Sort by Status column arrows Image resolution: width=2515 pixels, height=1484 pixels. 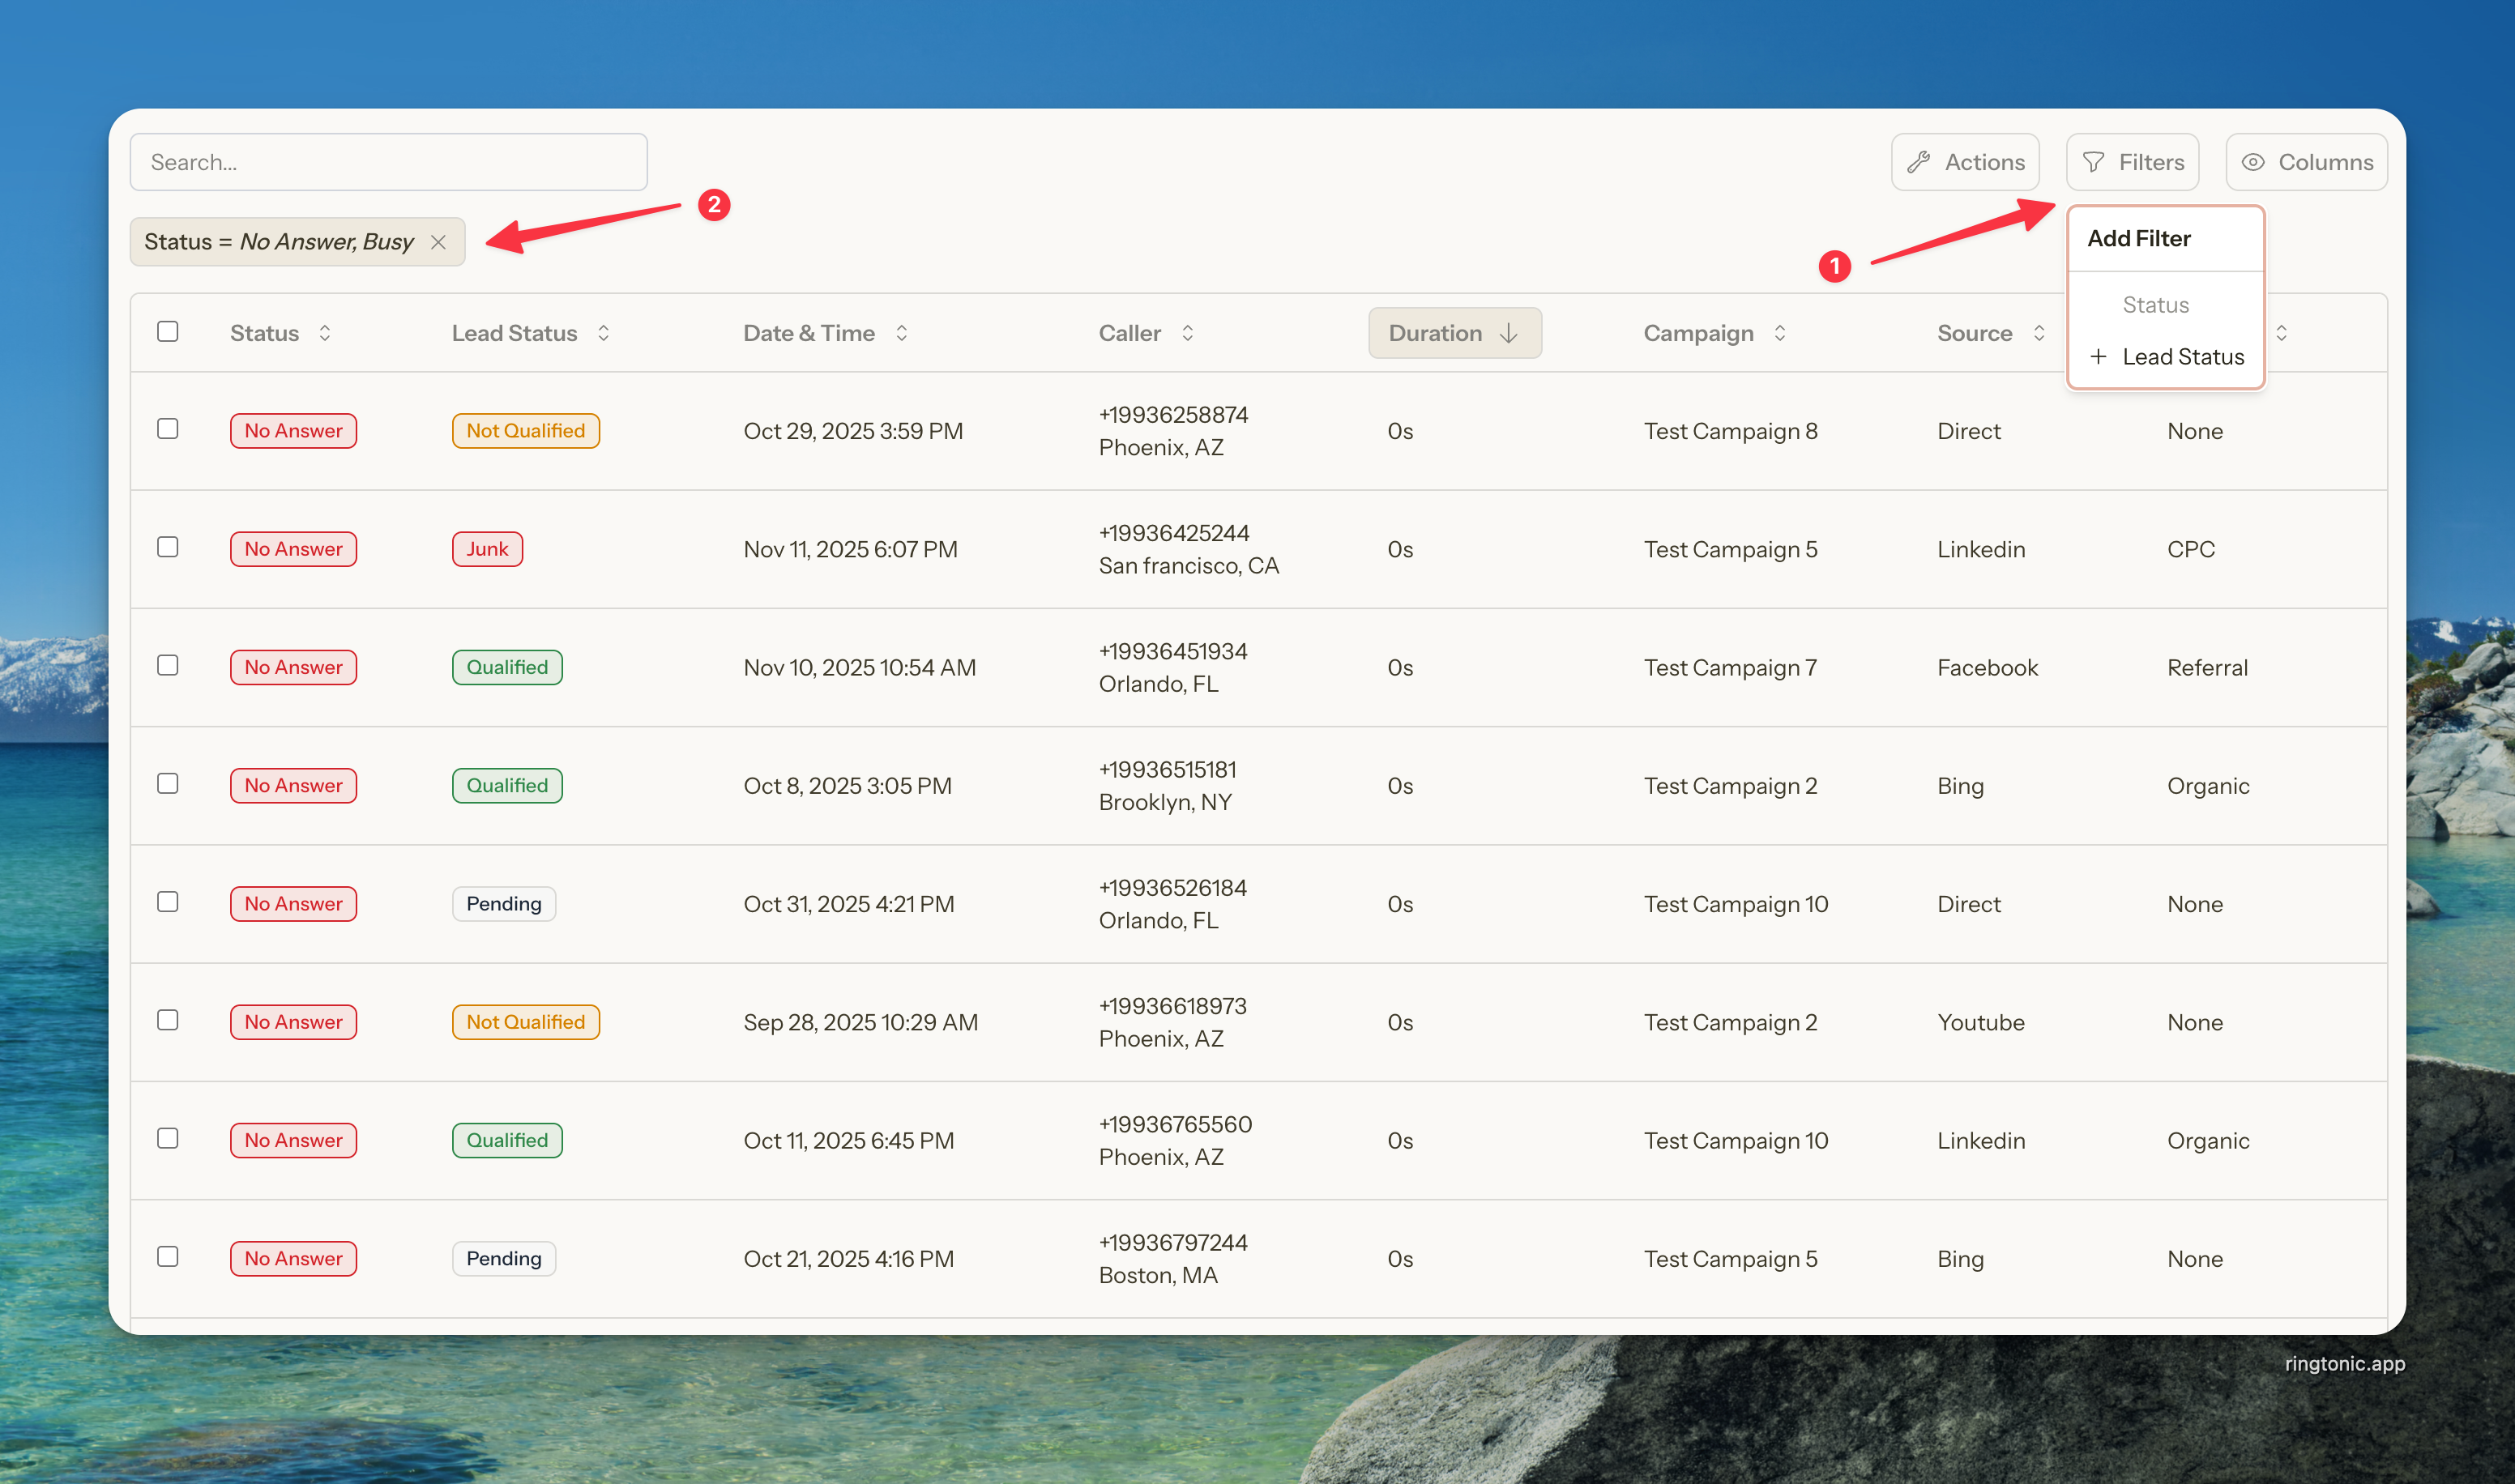pyautogui.click(x=325, y=333)
